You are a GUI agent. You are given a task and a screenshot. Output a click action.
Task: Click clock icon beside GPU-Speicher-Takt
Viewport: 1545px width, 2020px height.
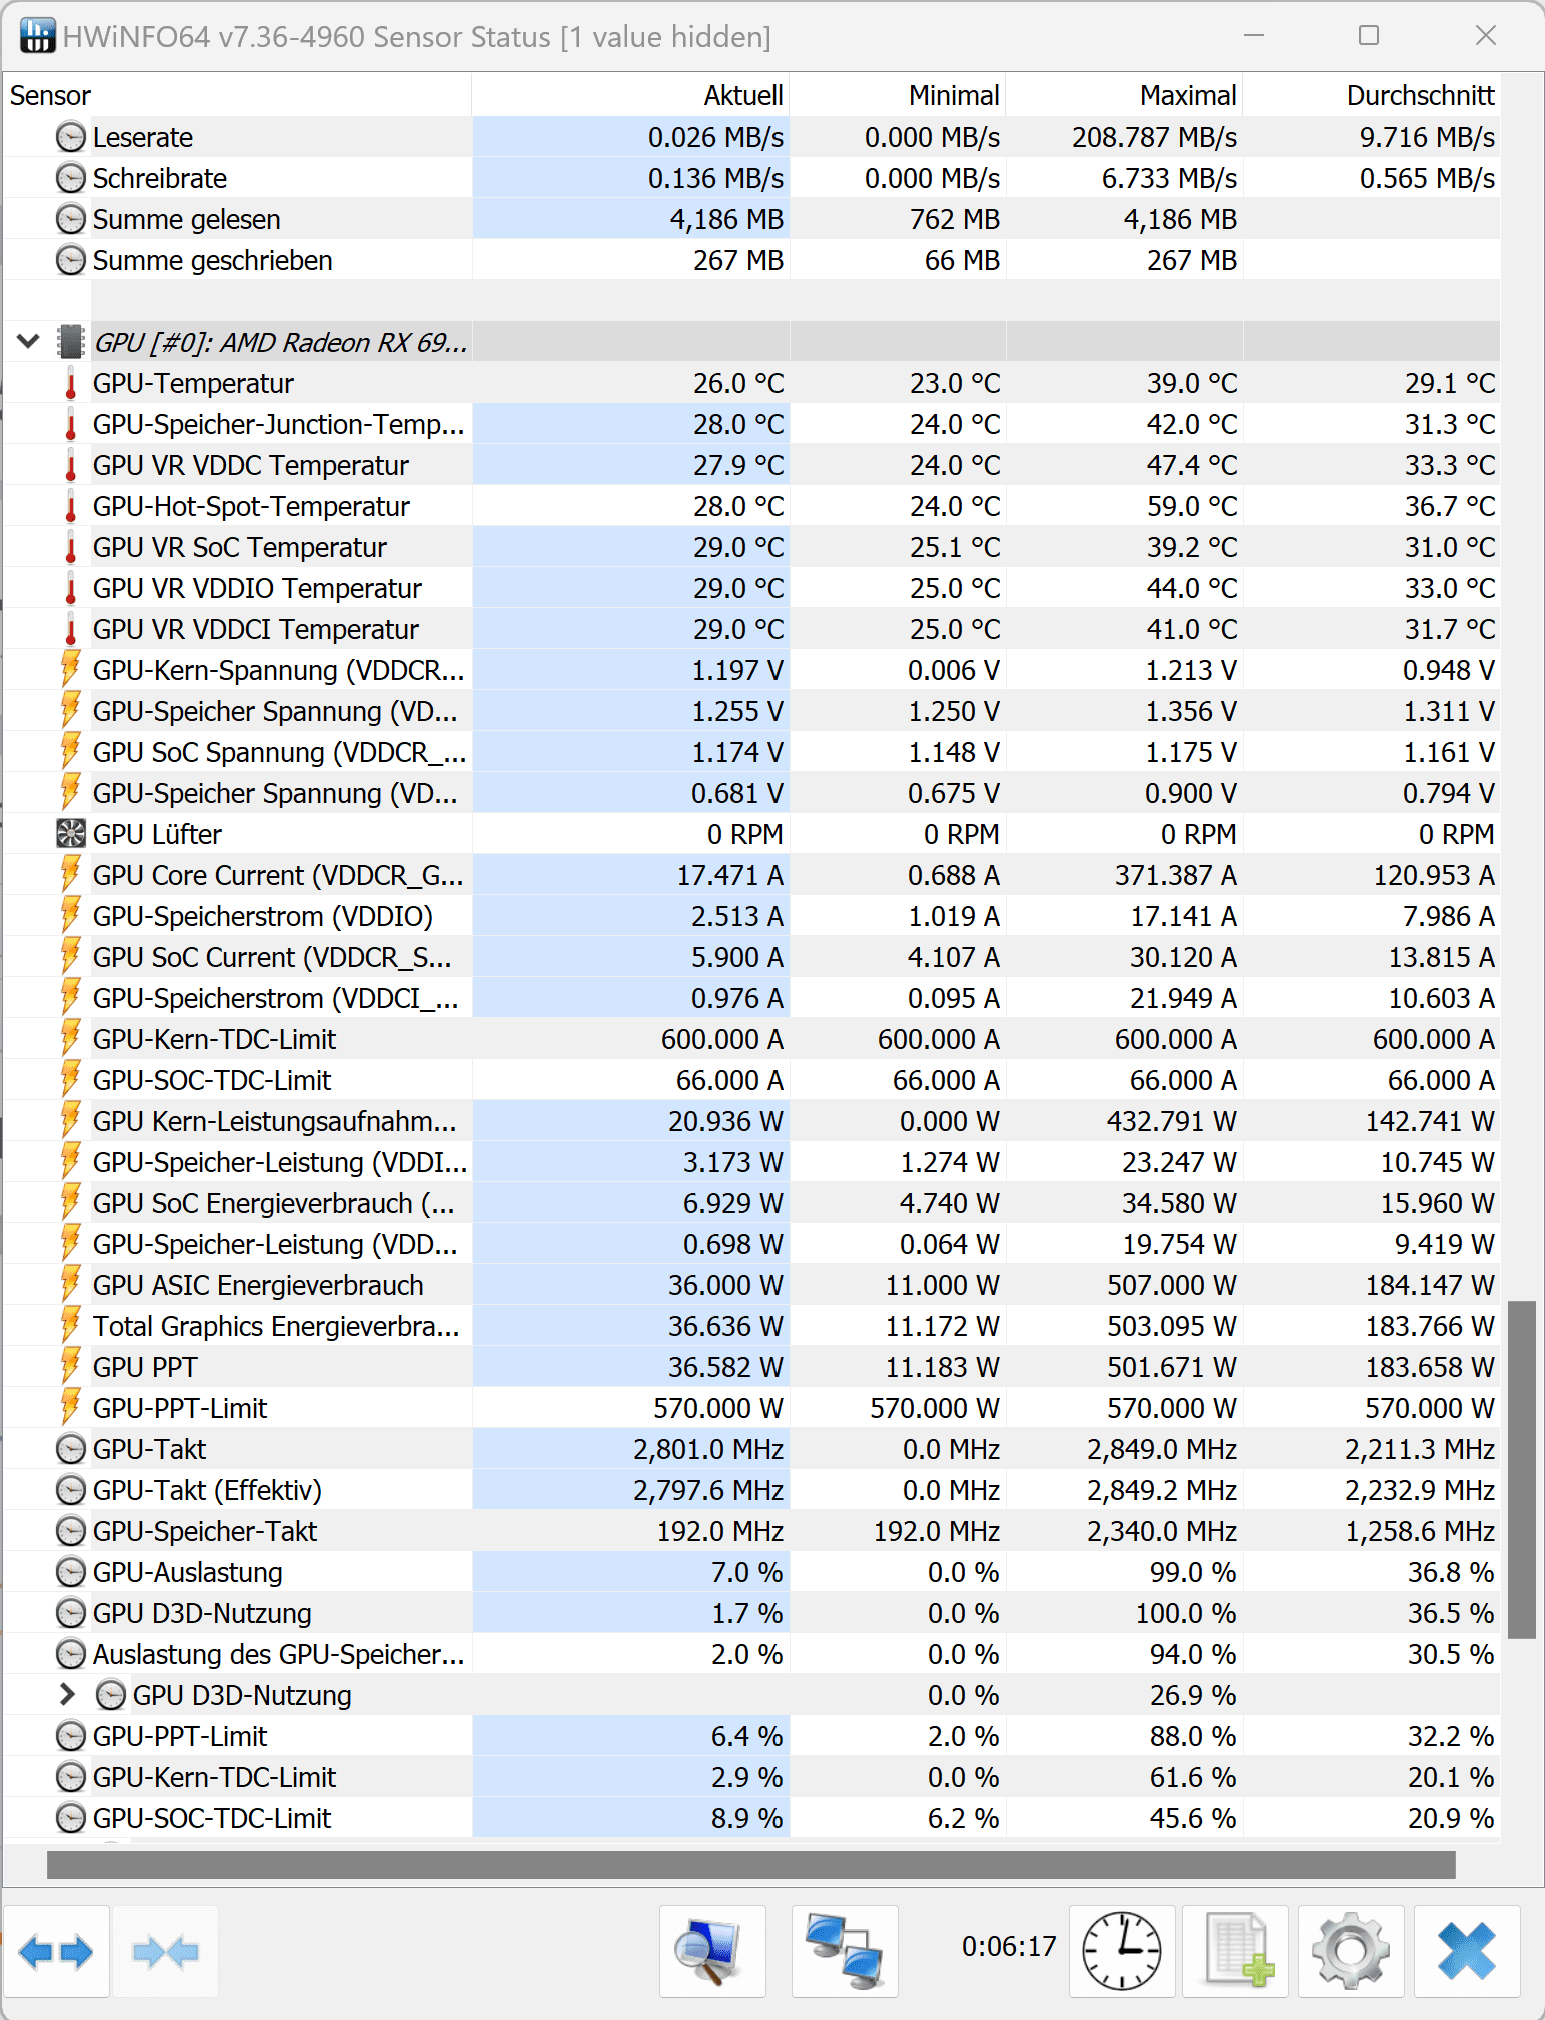tap(70, 1531)
